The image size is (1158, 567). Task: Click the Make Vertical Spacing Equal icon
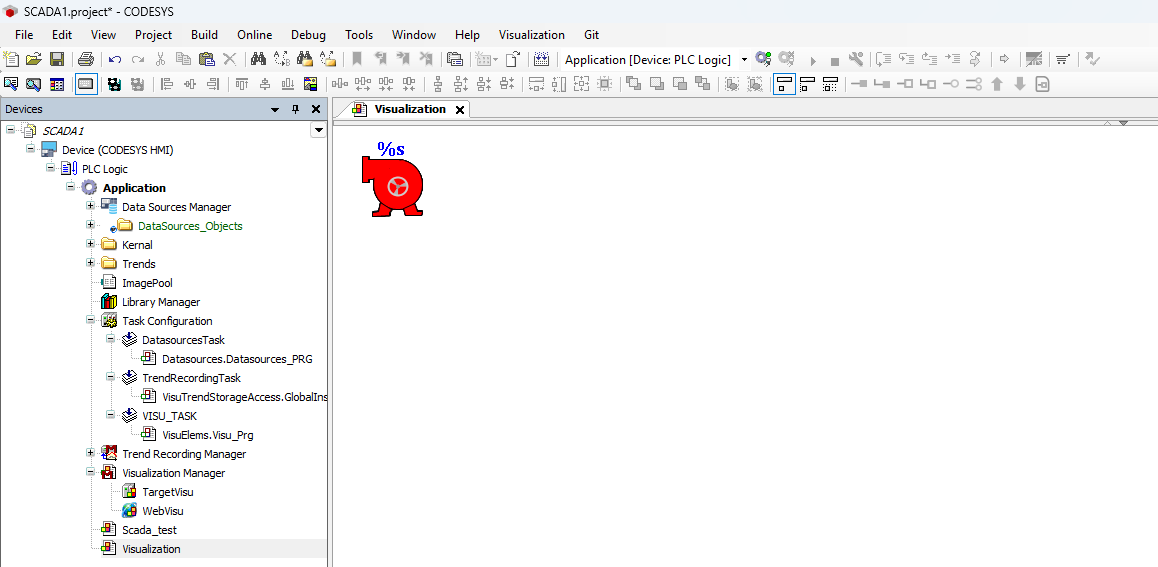pos(437,84)
